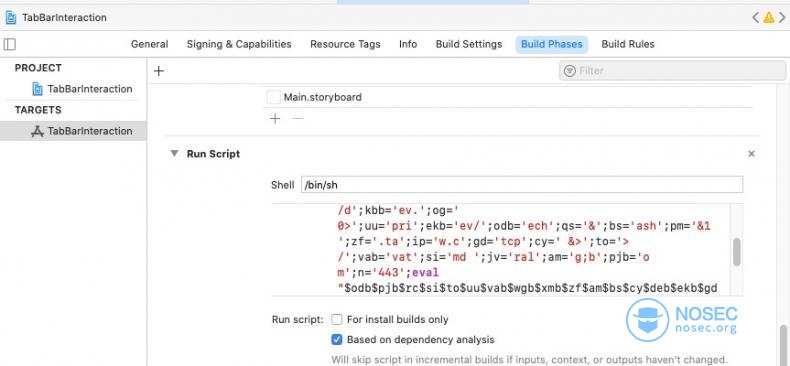Collapse the Run Script section
The height and width of the screenshot is (366, 790).
click(174, 153)
